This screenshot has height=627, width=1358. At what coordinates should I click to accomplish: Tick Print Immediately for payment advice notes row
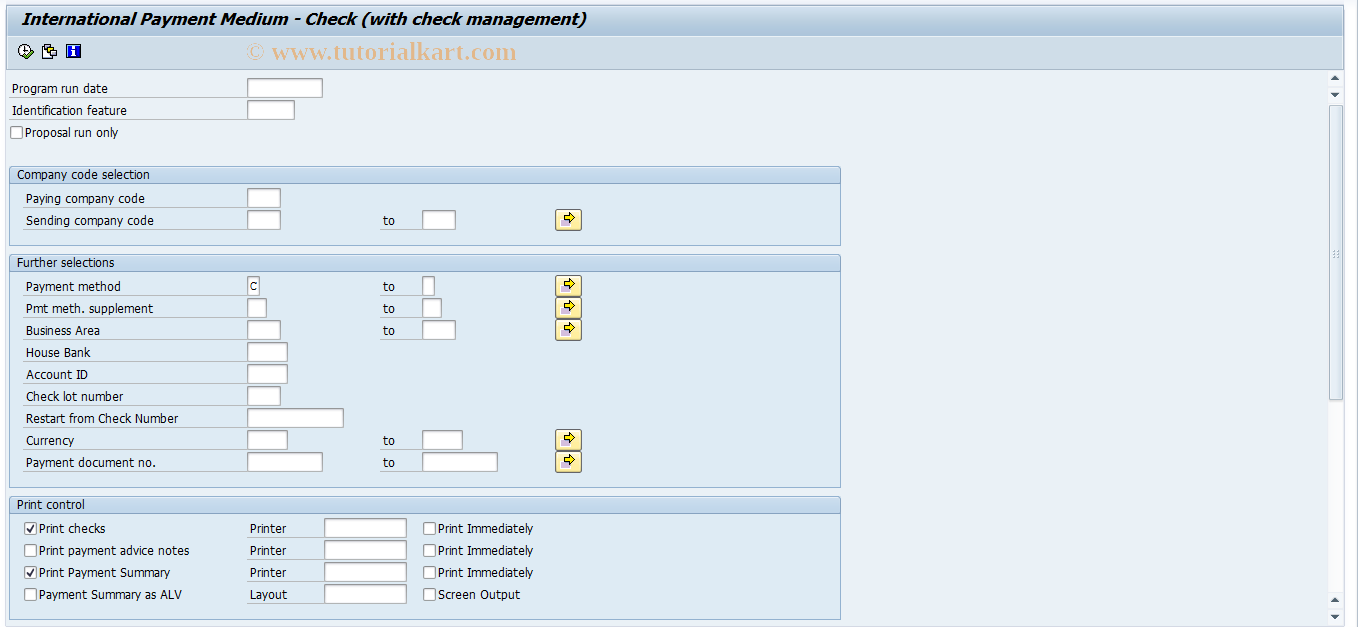click(x=430, y=550)
